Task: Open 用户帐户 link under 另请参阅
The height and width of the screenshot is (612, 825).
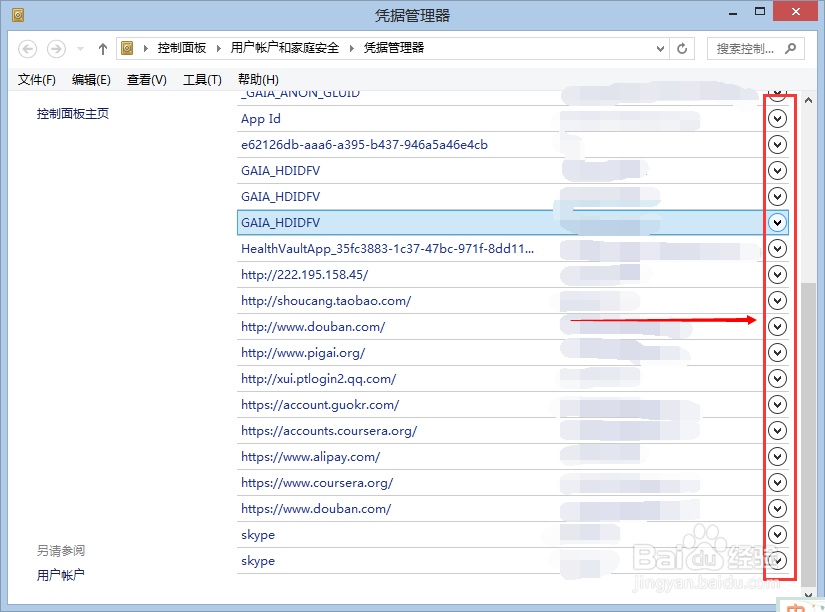Action: (x=61, y=575)
